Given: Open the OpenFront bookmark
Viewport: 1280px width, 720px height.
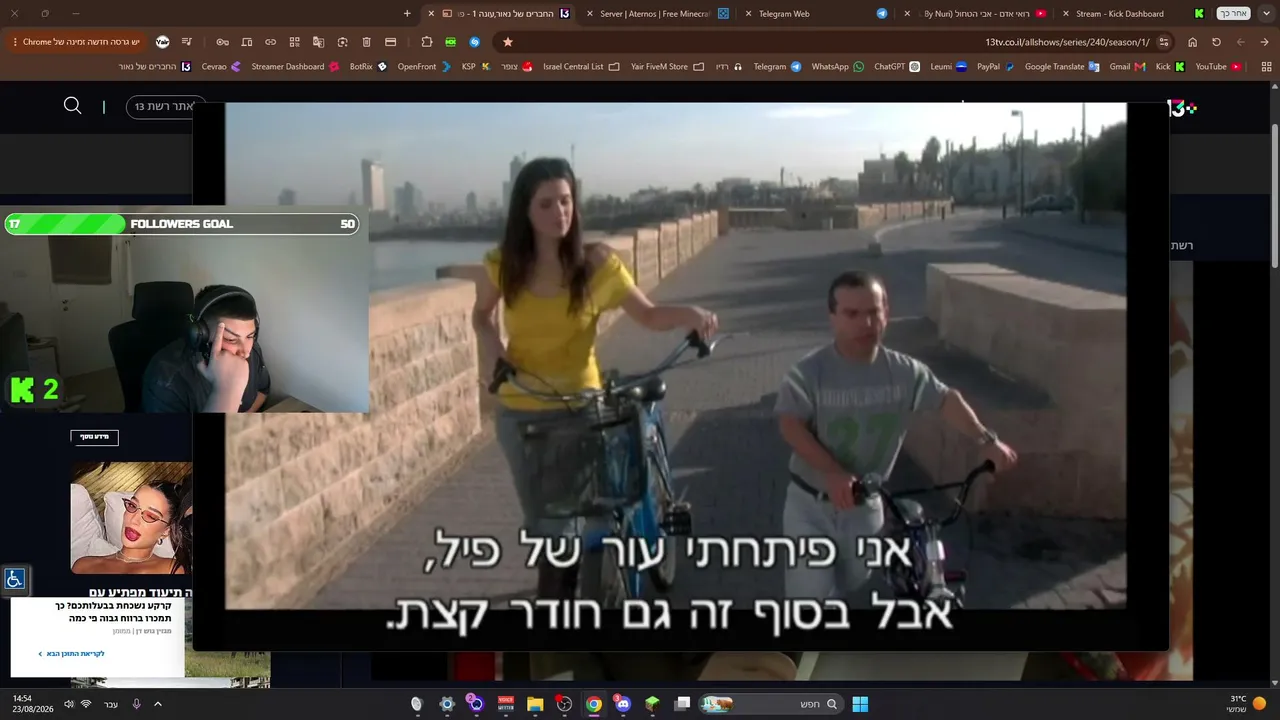Looking at the screenshot, I should (424, 67).
